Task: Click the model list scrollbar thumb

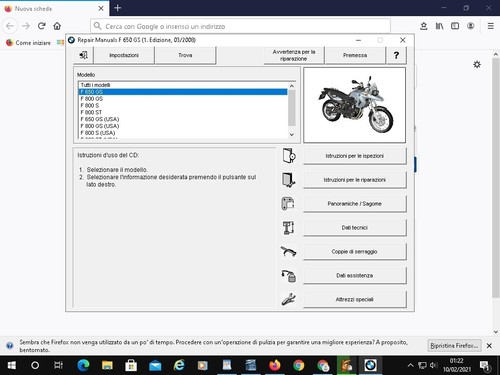Action: 292,108
